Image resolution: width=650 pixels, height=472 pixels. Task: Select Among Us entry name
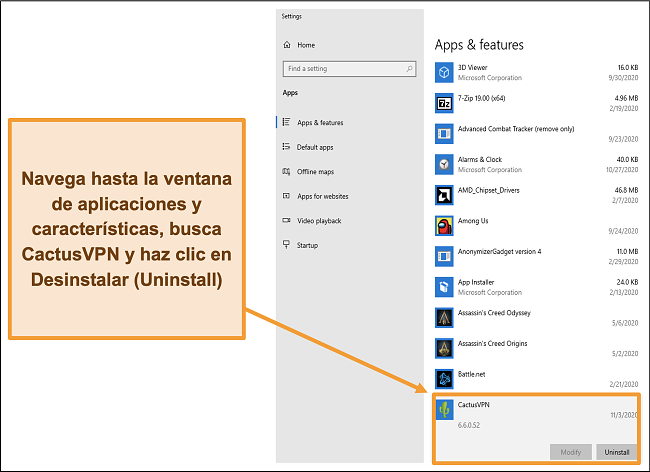(x=473, y=221)
